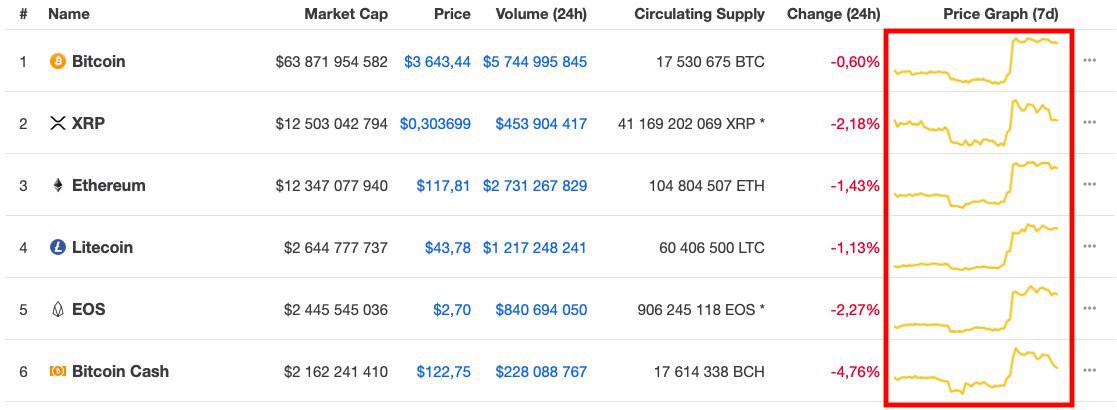Viewport: 1117px width, 410px height.
Task: Sort by Volume (24h) column header
Action: 541,15
